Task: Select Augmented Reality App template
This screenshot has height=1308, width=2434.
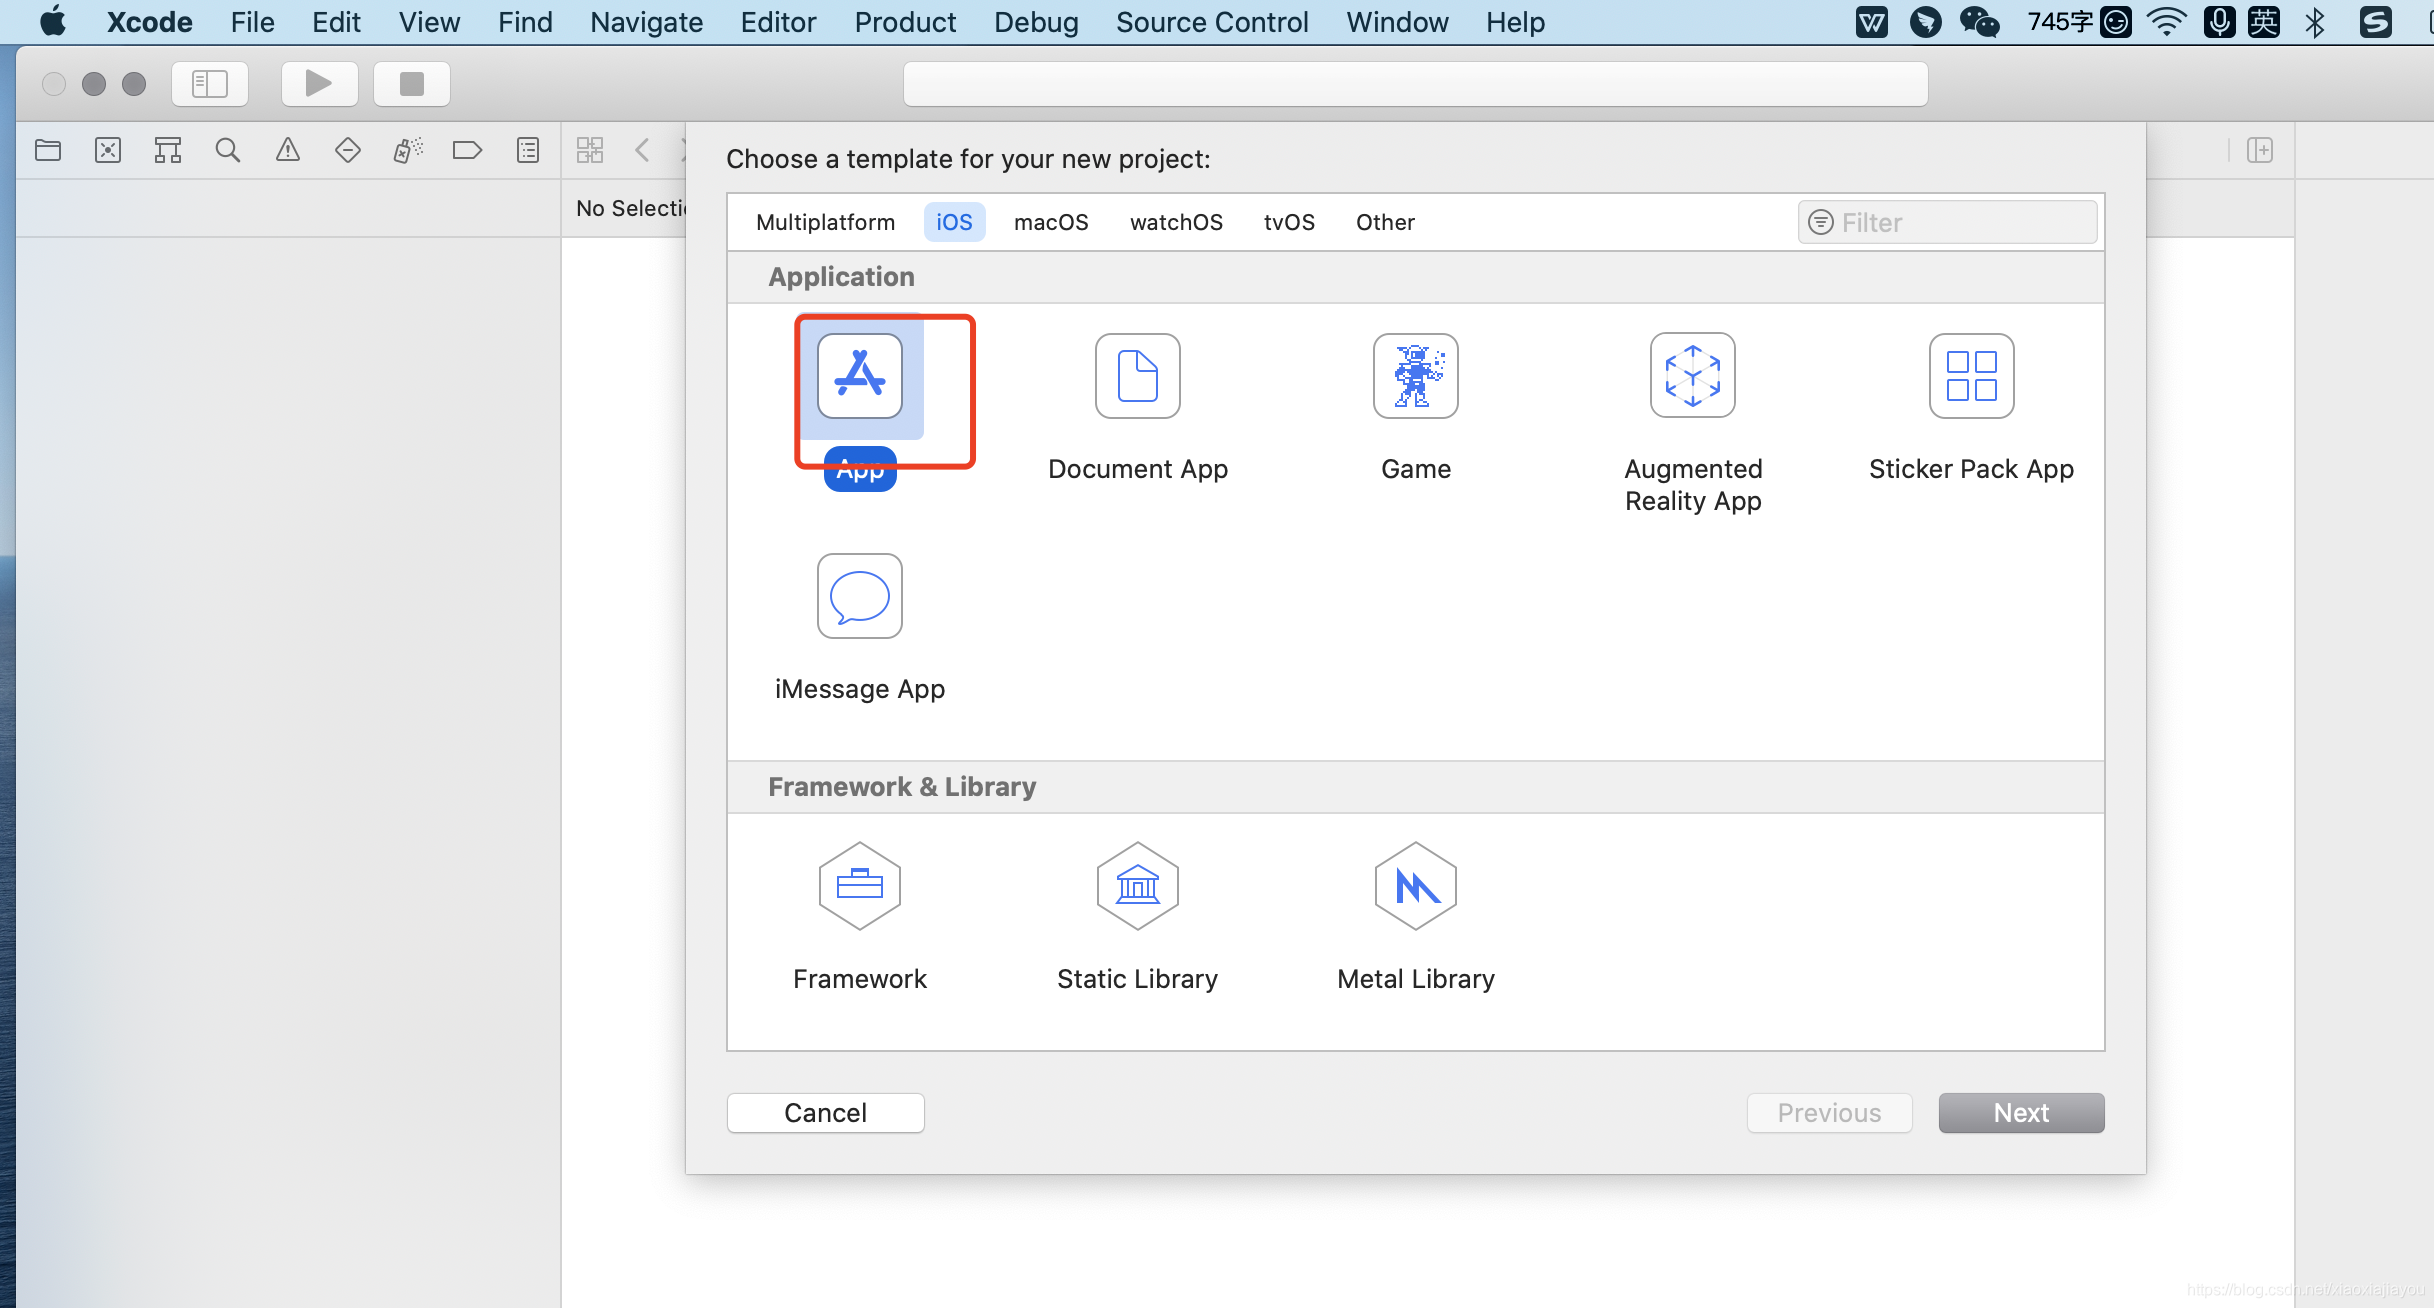Action: pos(1692,377)
